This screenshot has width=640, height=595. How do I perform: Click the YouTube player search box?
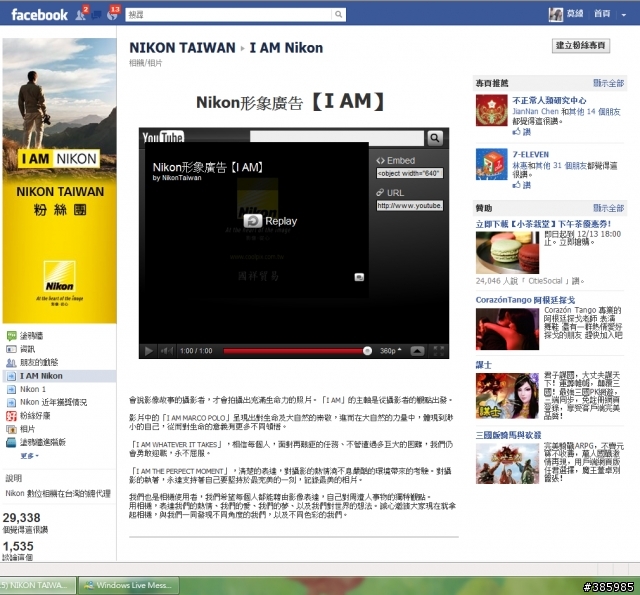coord(337,138)
